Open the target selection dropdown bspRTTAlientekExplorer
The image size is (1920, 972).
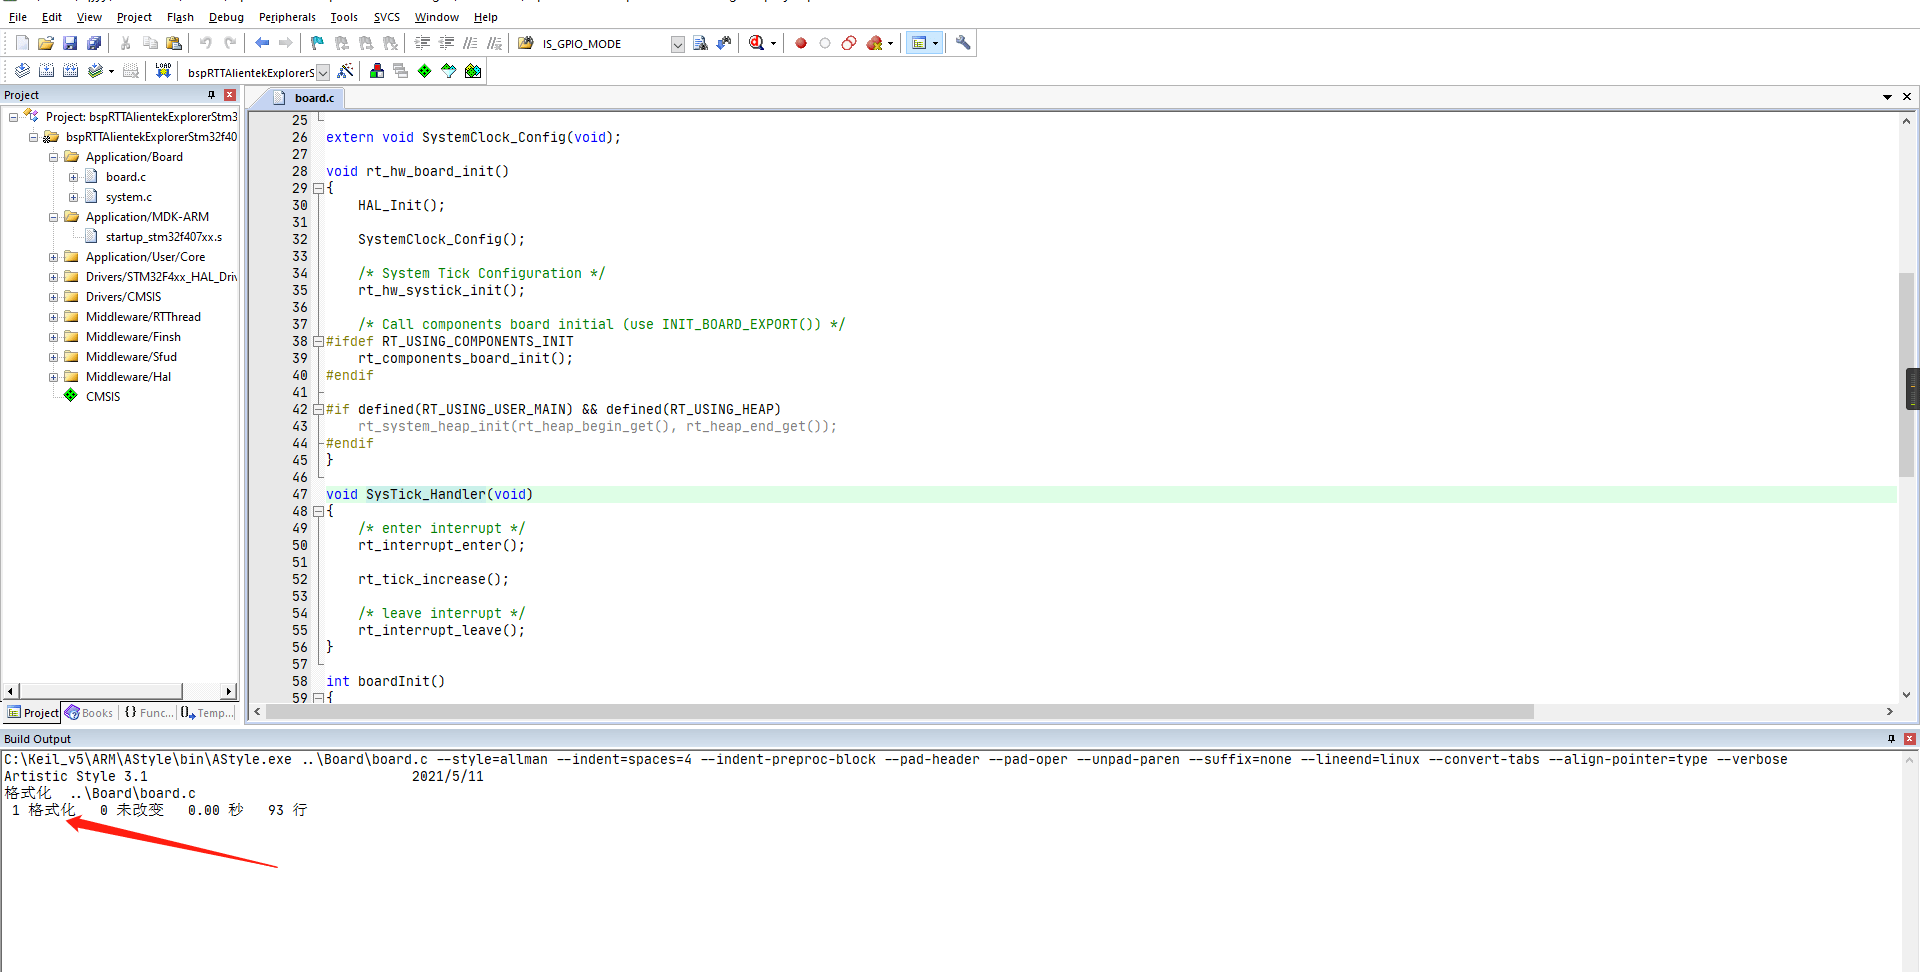(x=322, y=72)
